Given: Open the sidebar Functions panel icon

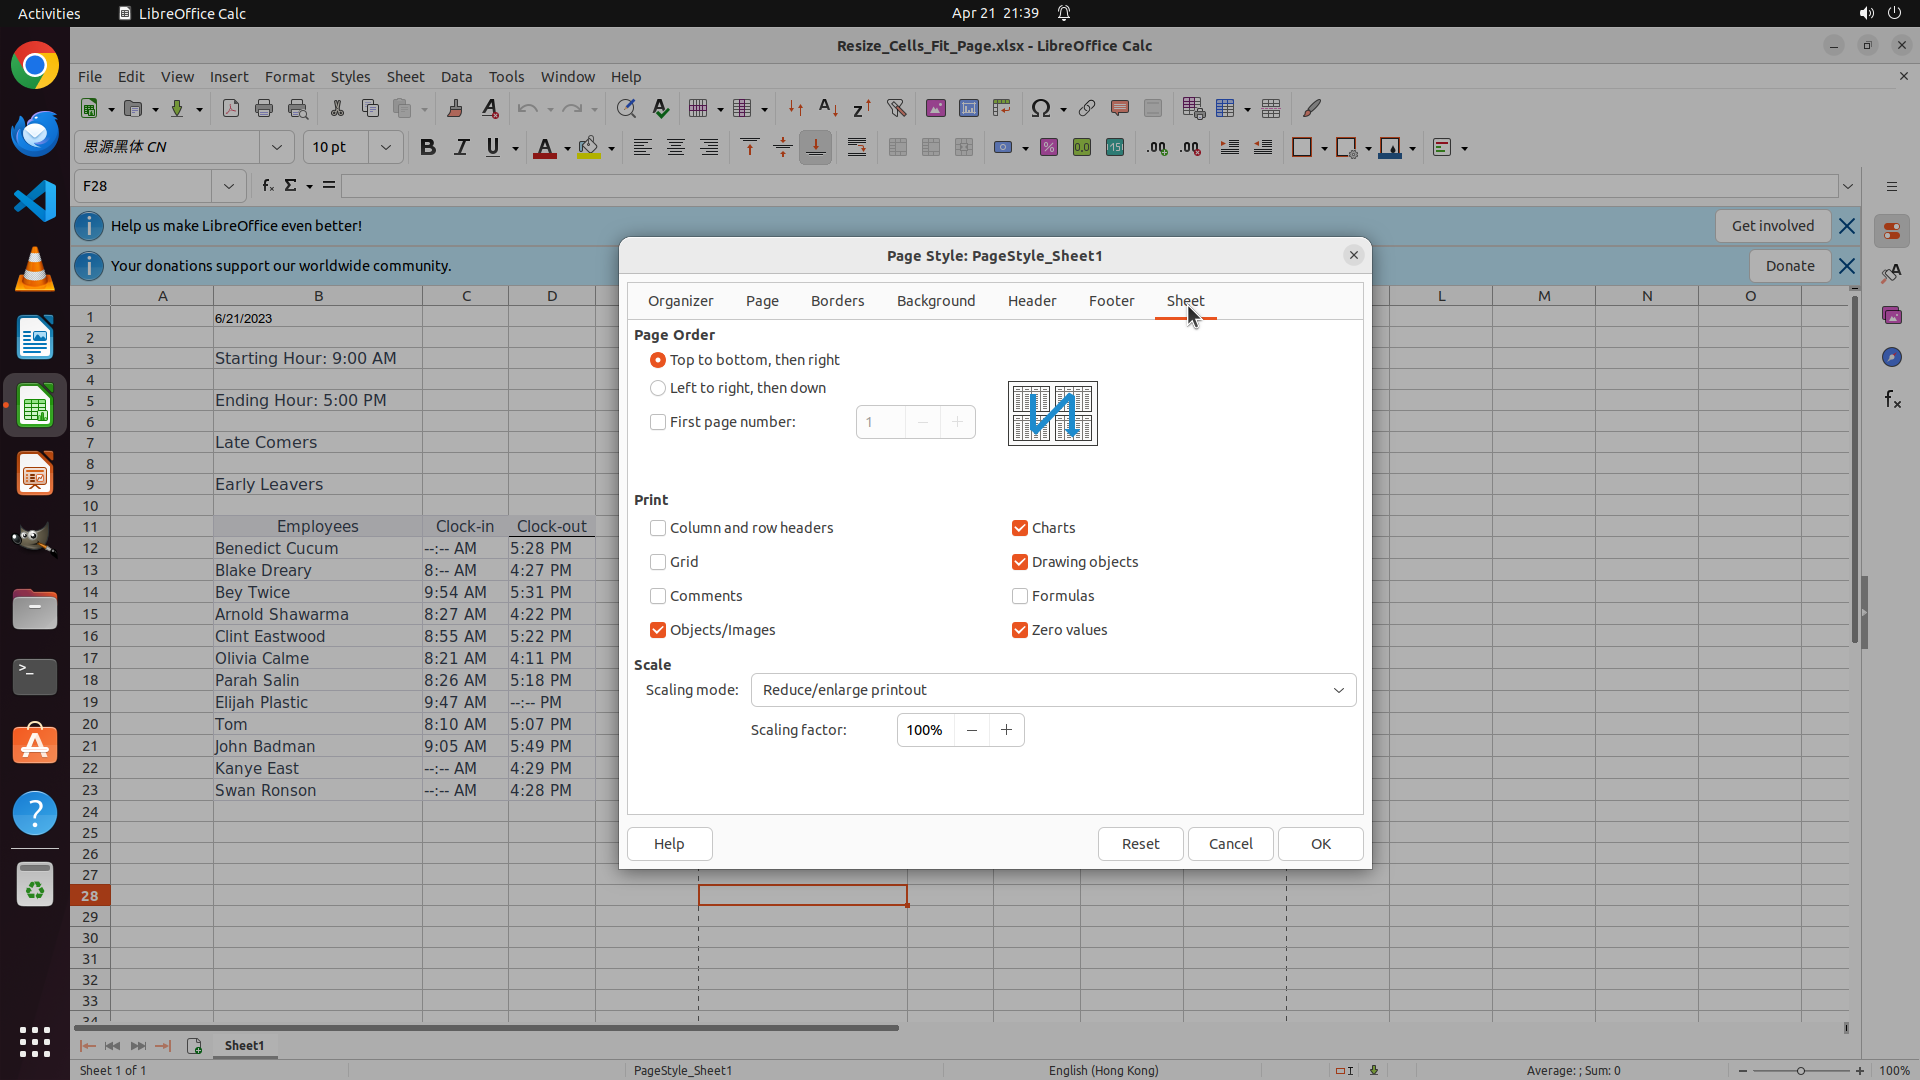Looking at the screenshot, I should [x=1892, y=400].
